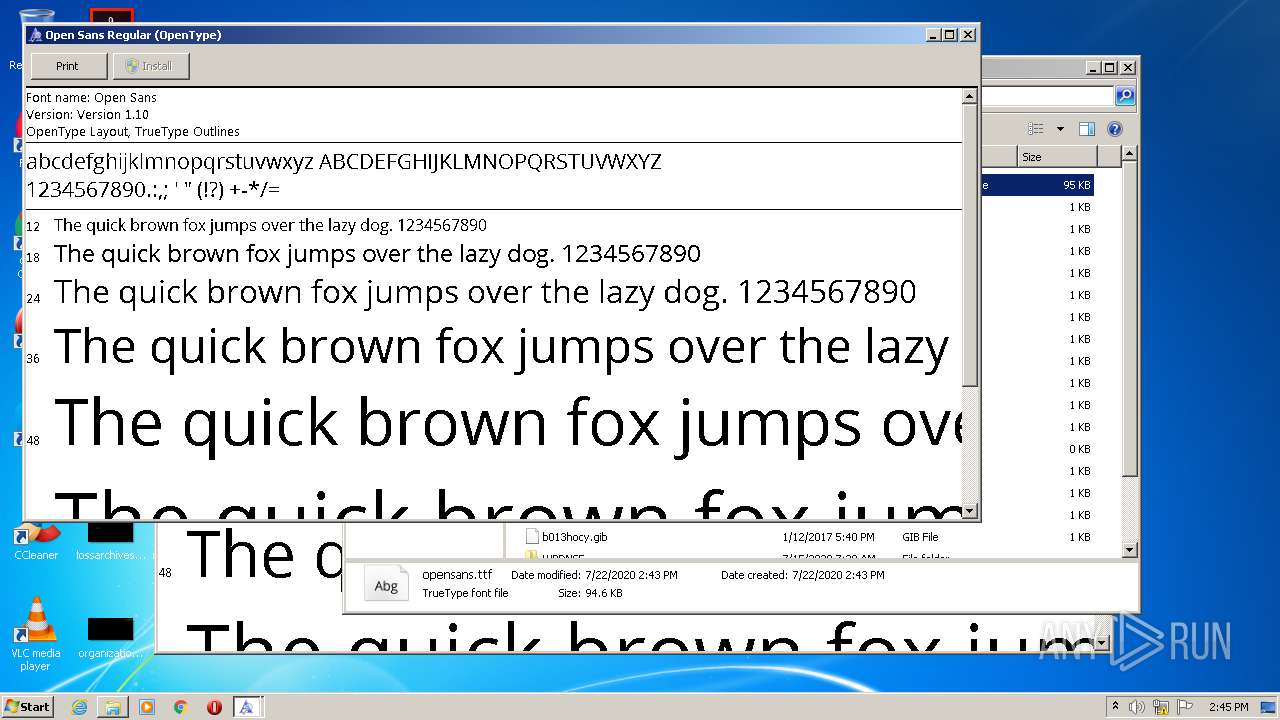The width and height of the screenshot is (1280, 720).
Task: Click the GIB File type cell
Action: pos(920,537)
